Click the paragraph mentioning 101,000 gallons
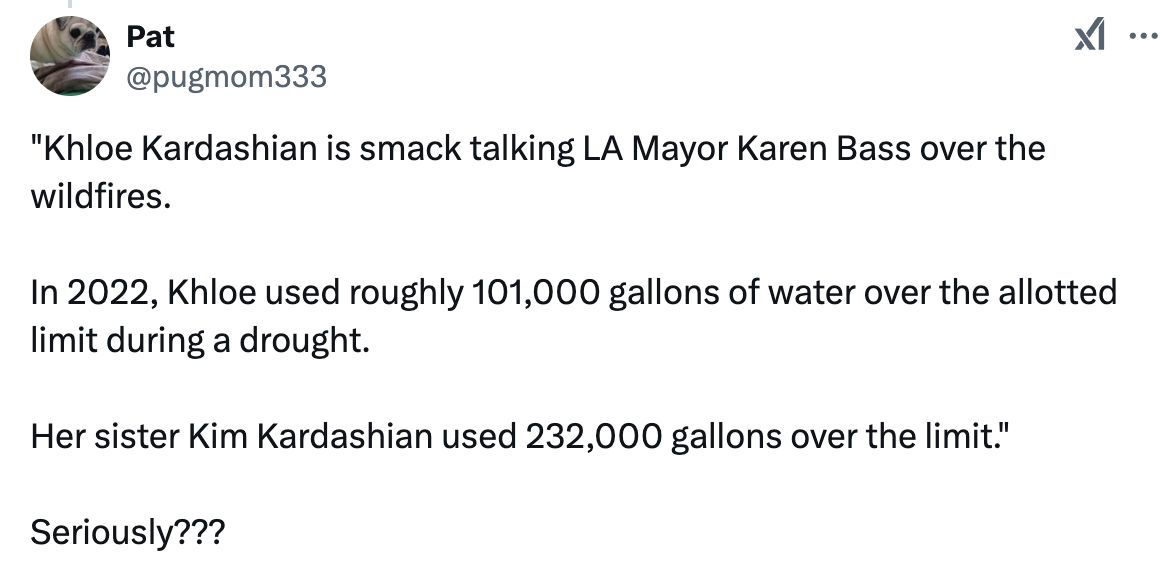 tap(573, 316)
